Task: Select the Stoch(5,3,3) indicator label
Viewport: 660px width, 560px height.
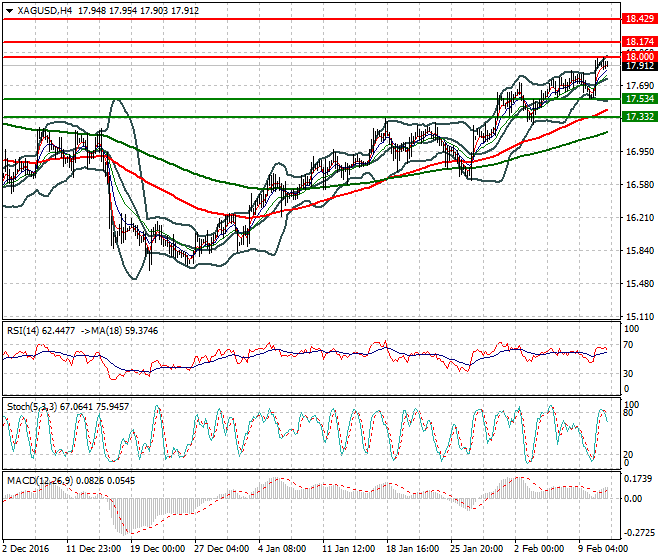Action: pos(32,407)
